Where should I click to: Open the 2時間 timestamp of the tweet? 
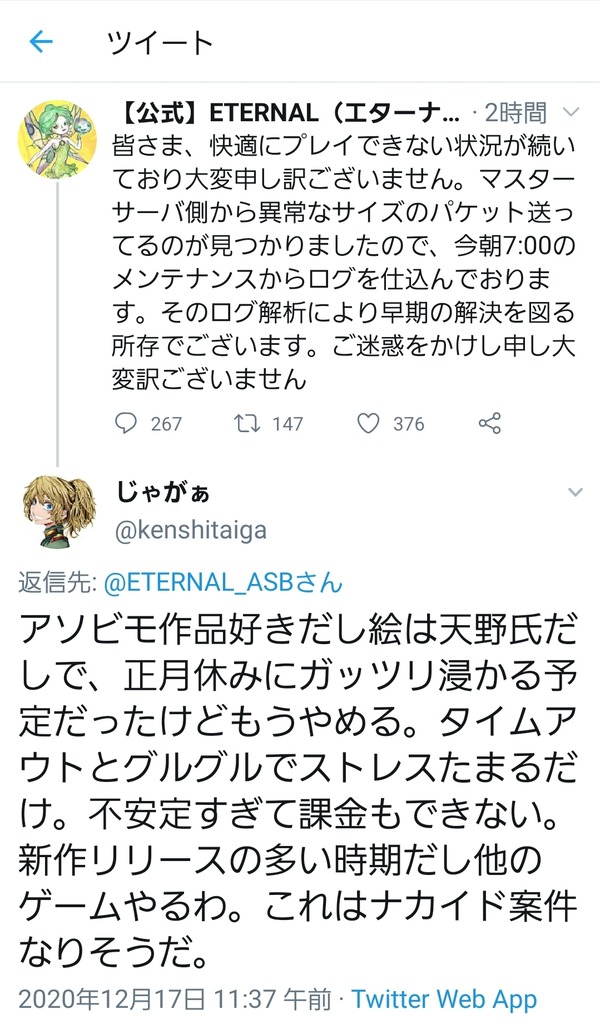[x=516, y=114]
